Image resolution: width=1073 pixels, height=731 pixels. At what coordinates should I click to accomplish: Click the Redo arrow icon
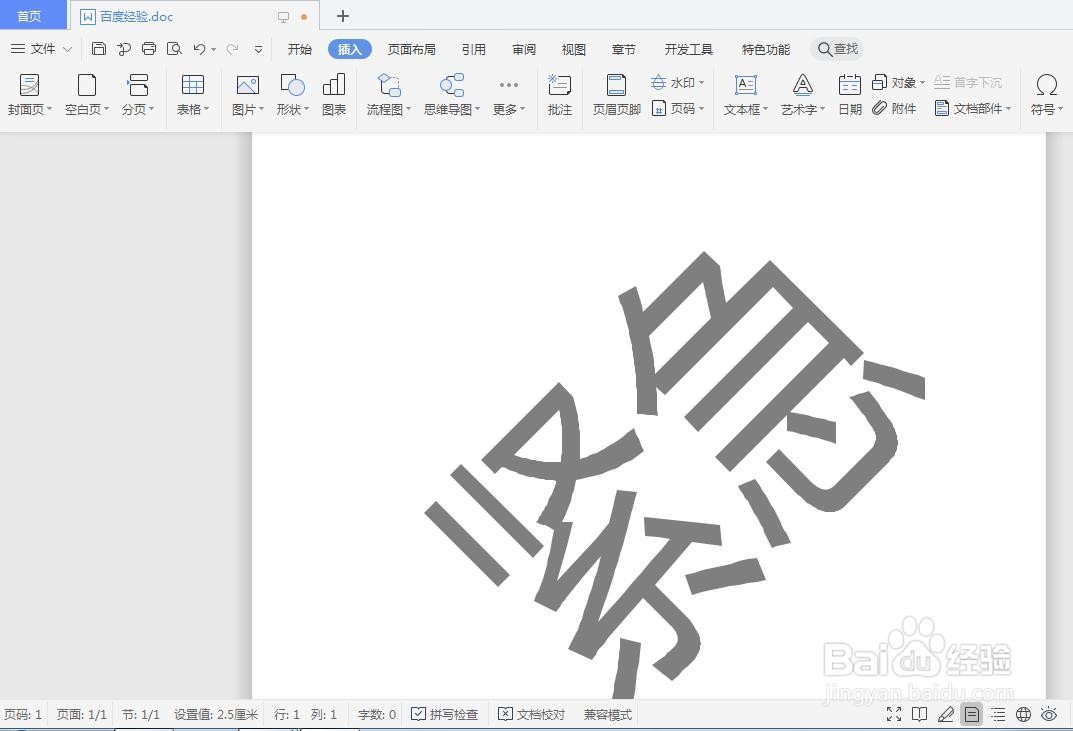tap(232, 49)
